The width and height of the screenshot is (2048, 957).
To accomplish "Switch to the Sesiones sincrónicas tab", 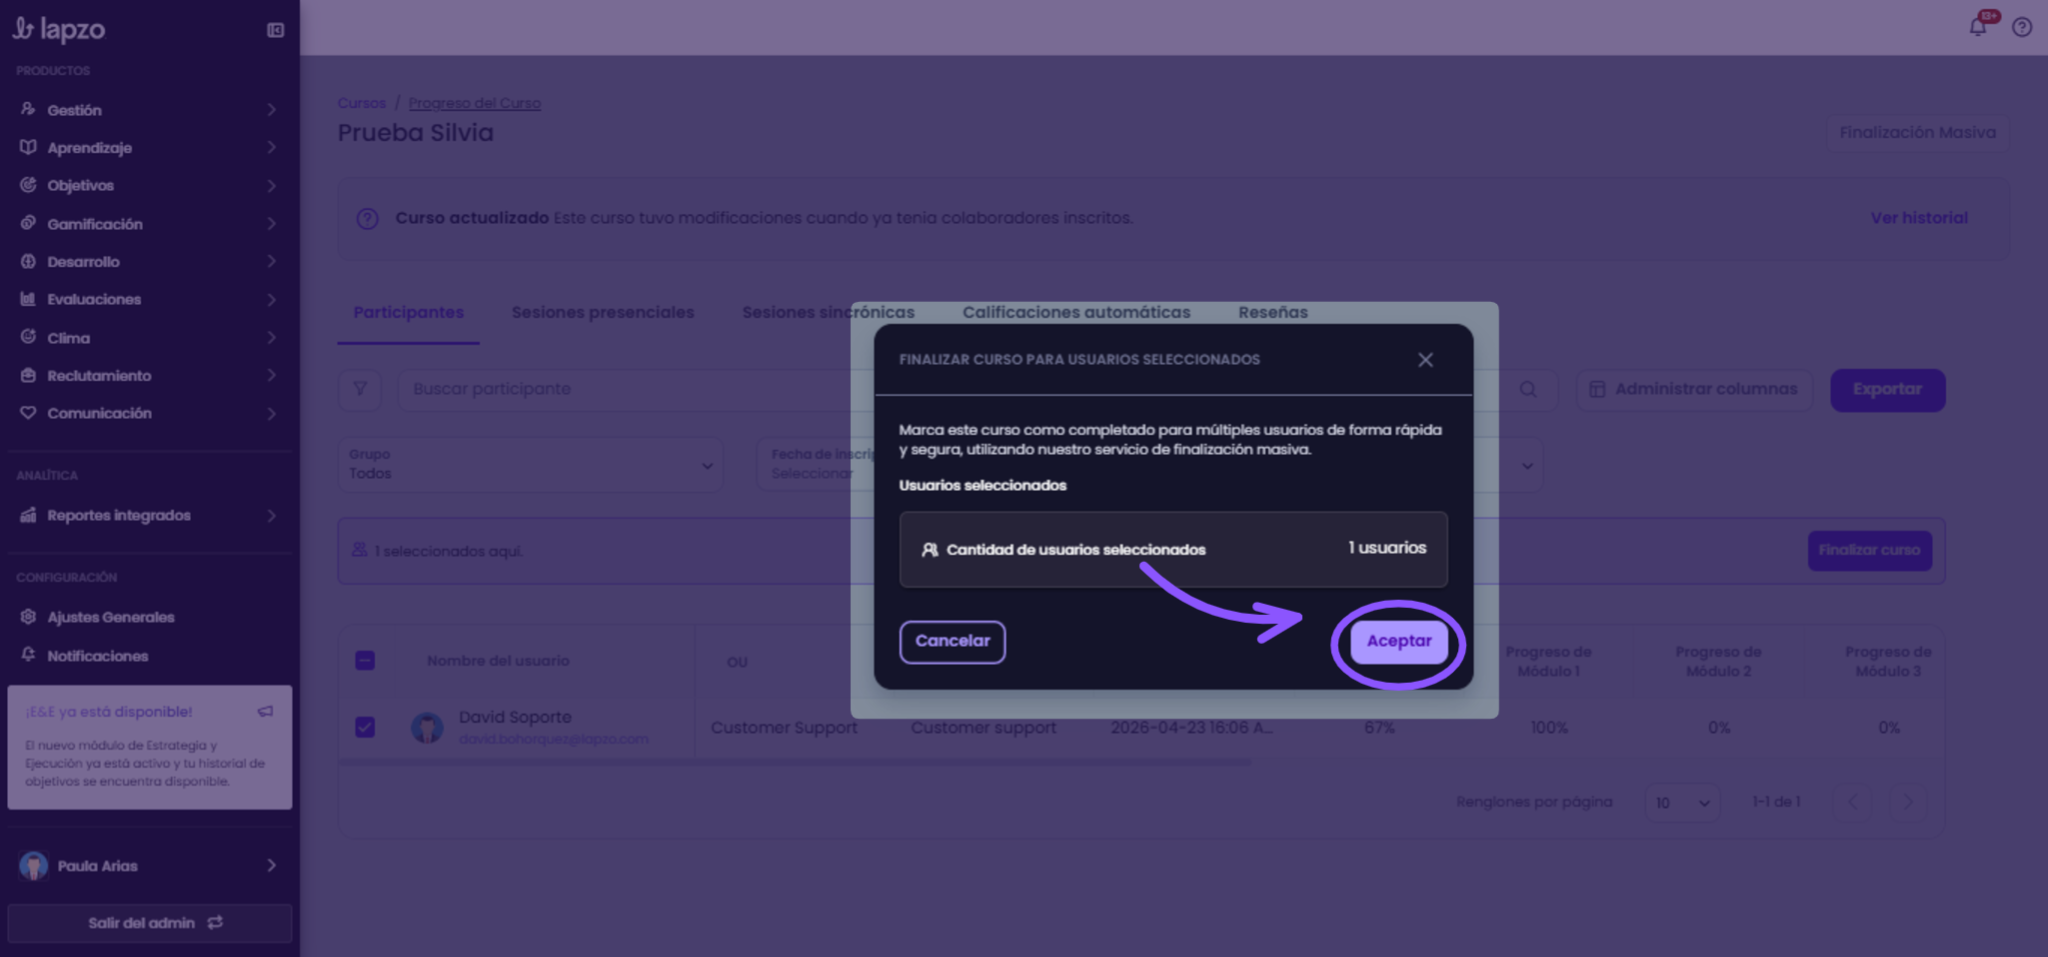I will tap(828, 312).
